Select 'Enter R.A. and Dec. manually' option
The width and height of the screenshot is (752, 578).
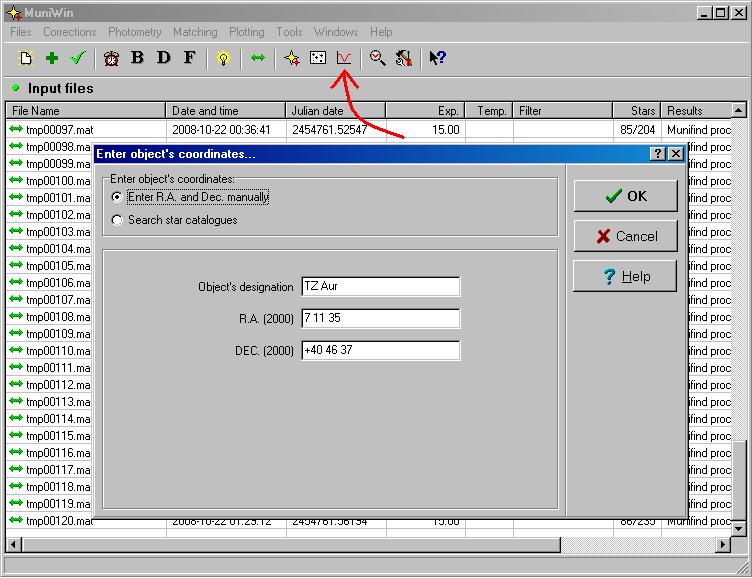[x=118, y=197]
